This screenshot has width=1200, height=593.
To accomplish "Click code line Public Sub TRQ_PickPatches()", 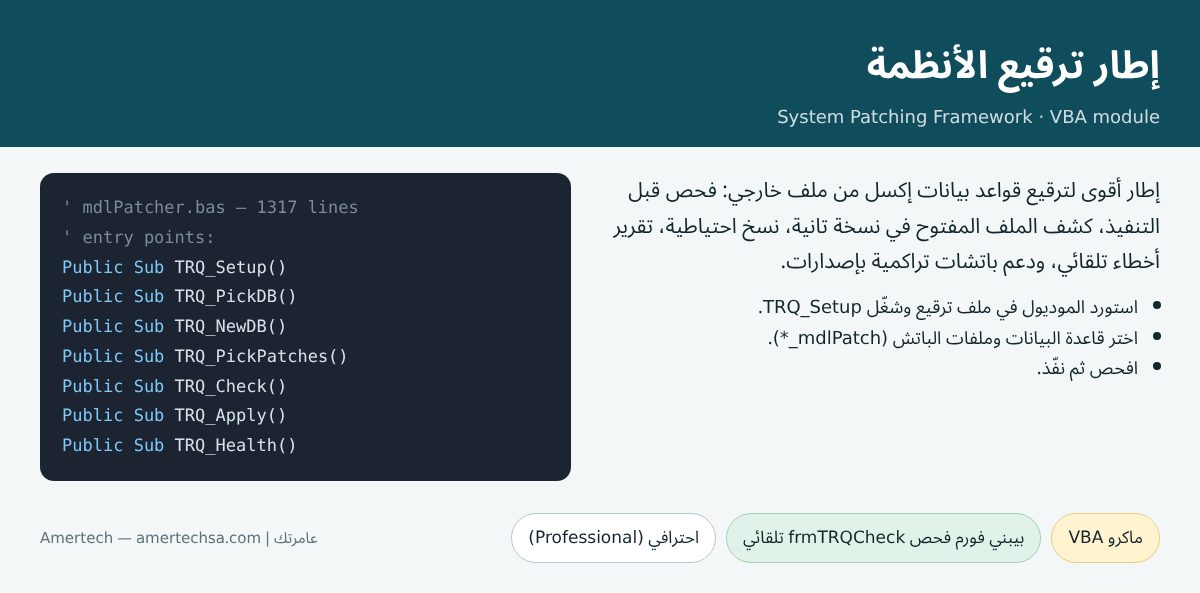I will click(x=205, y=356).
